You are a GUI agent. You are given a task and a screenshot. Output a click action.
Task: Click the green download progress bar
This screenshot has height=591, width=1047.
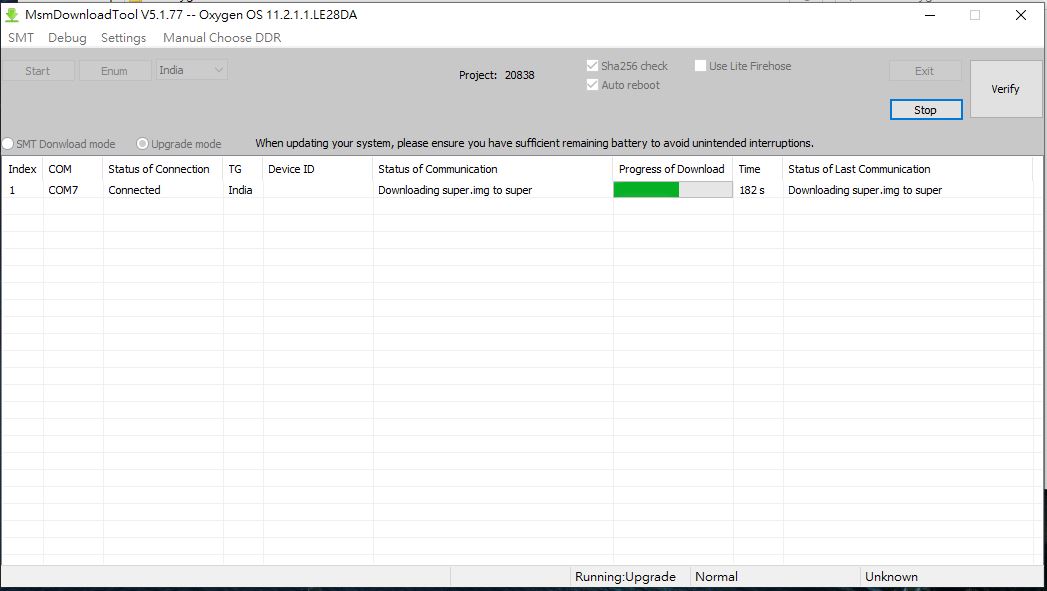pos(673,190)
